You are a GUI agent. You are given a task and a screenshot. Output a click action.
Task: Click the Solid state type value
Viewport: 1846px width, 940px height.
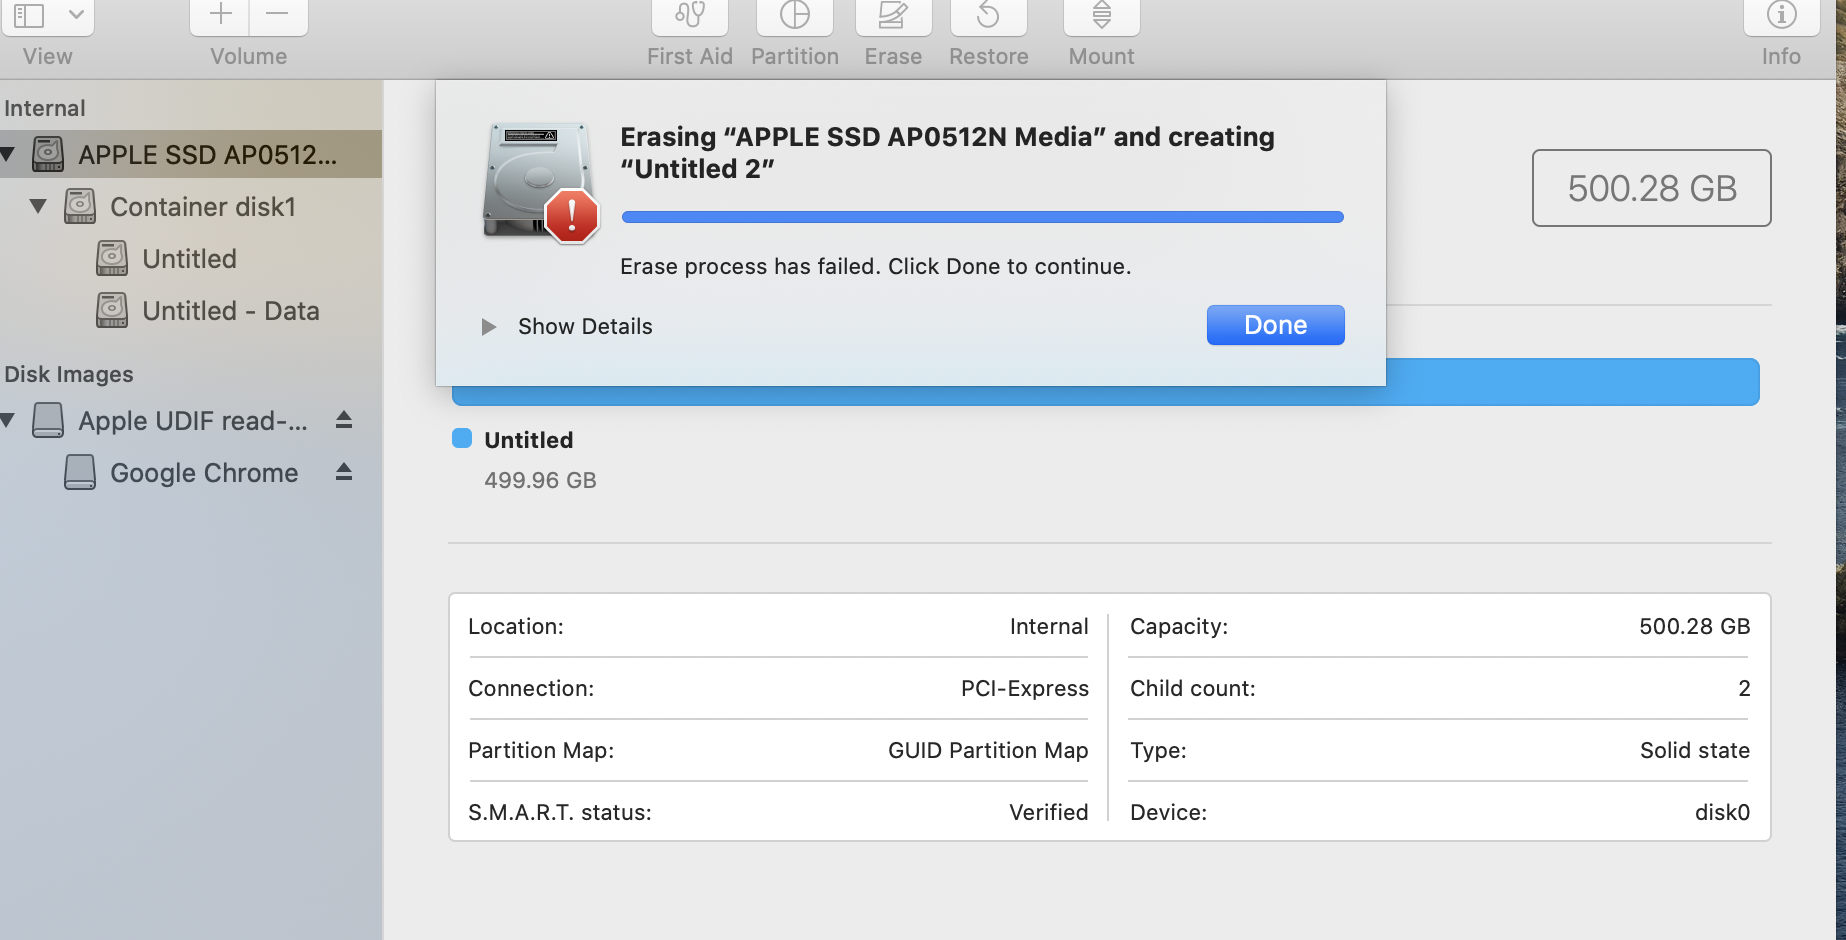point(1695,750)
